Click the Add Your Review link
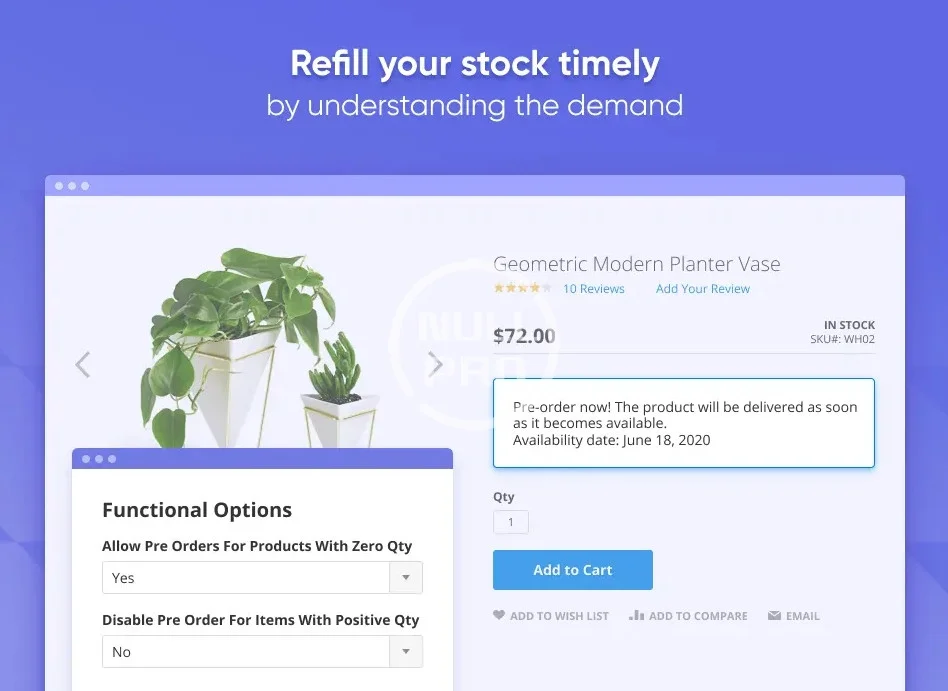Screen dimensions: 948x691 (x=703, y=289)
